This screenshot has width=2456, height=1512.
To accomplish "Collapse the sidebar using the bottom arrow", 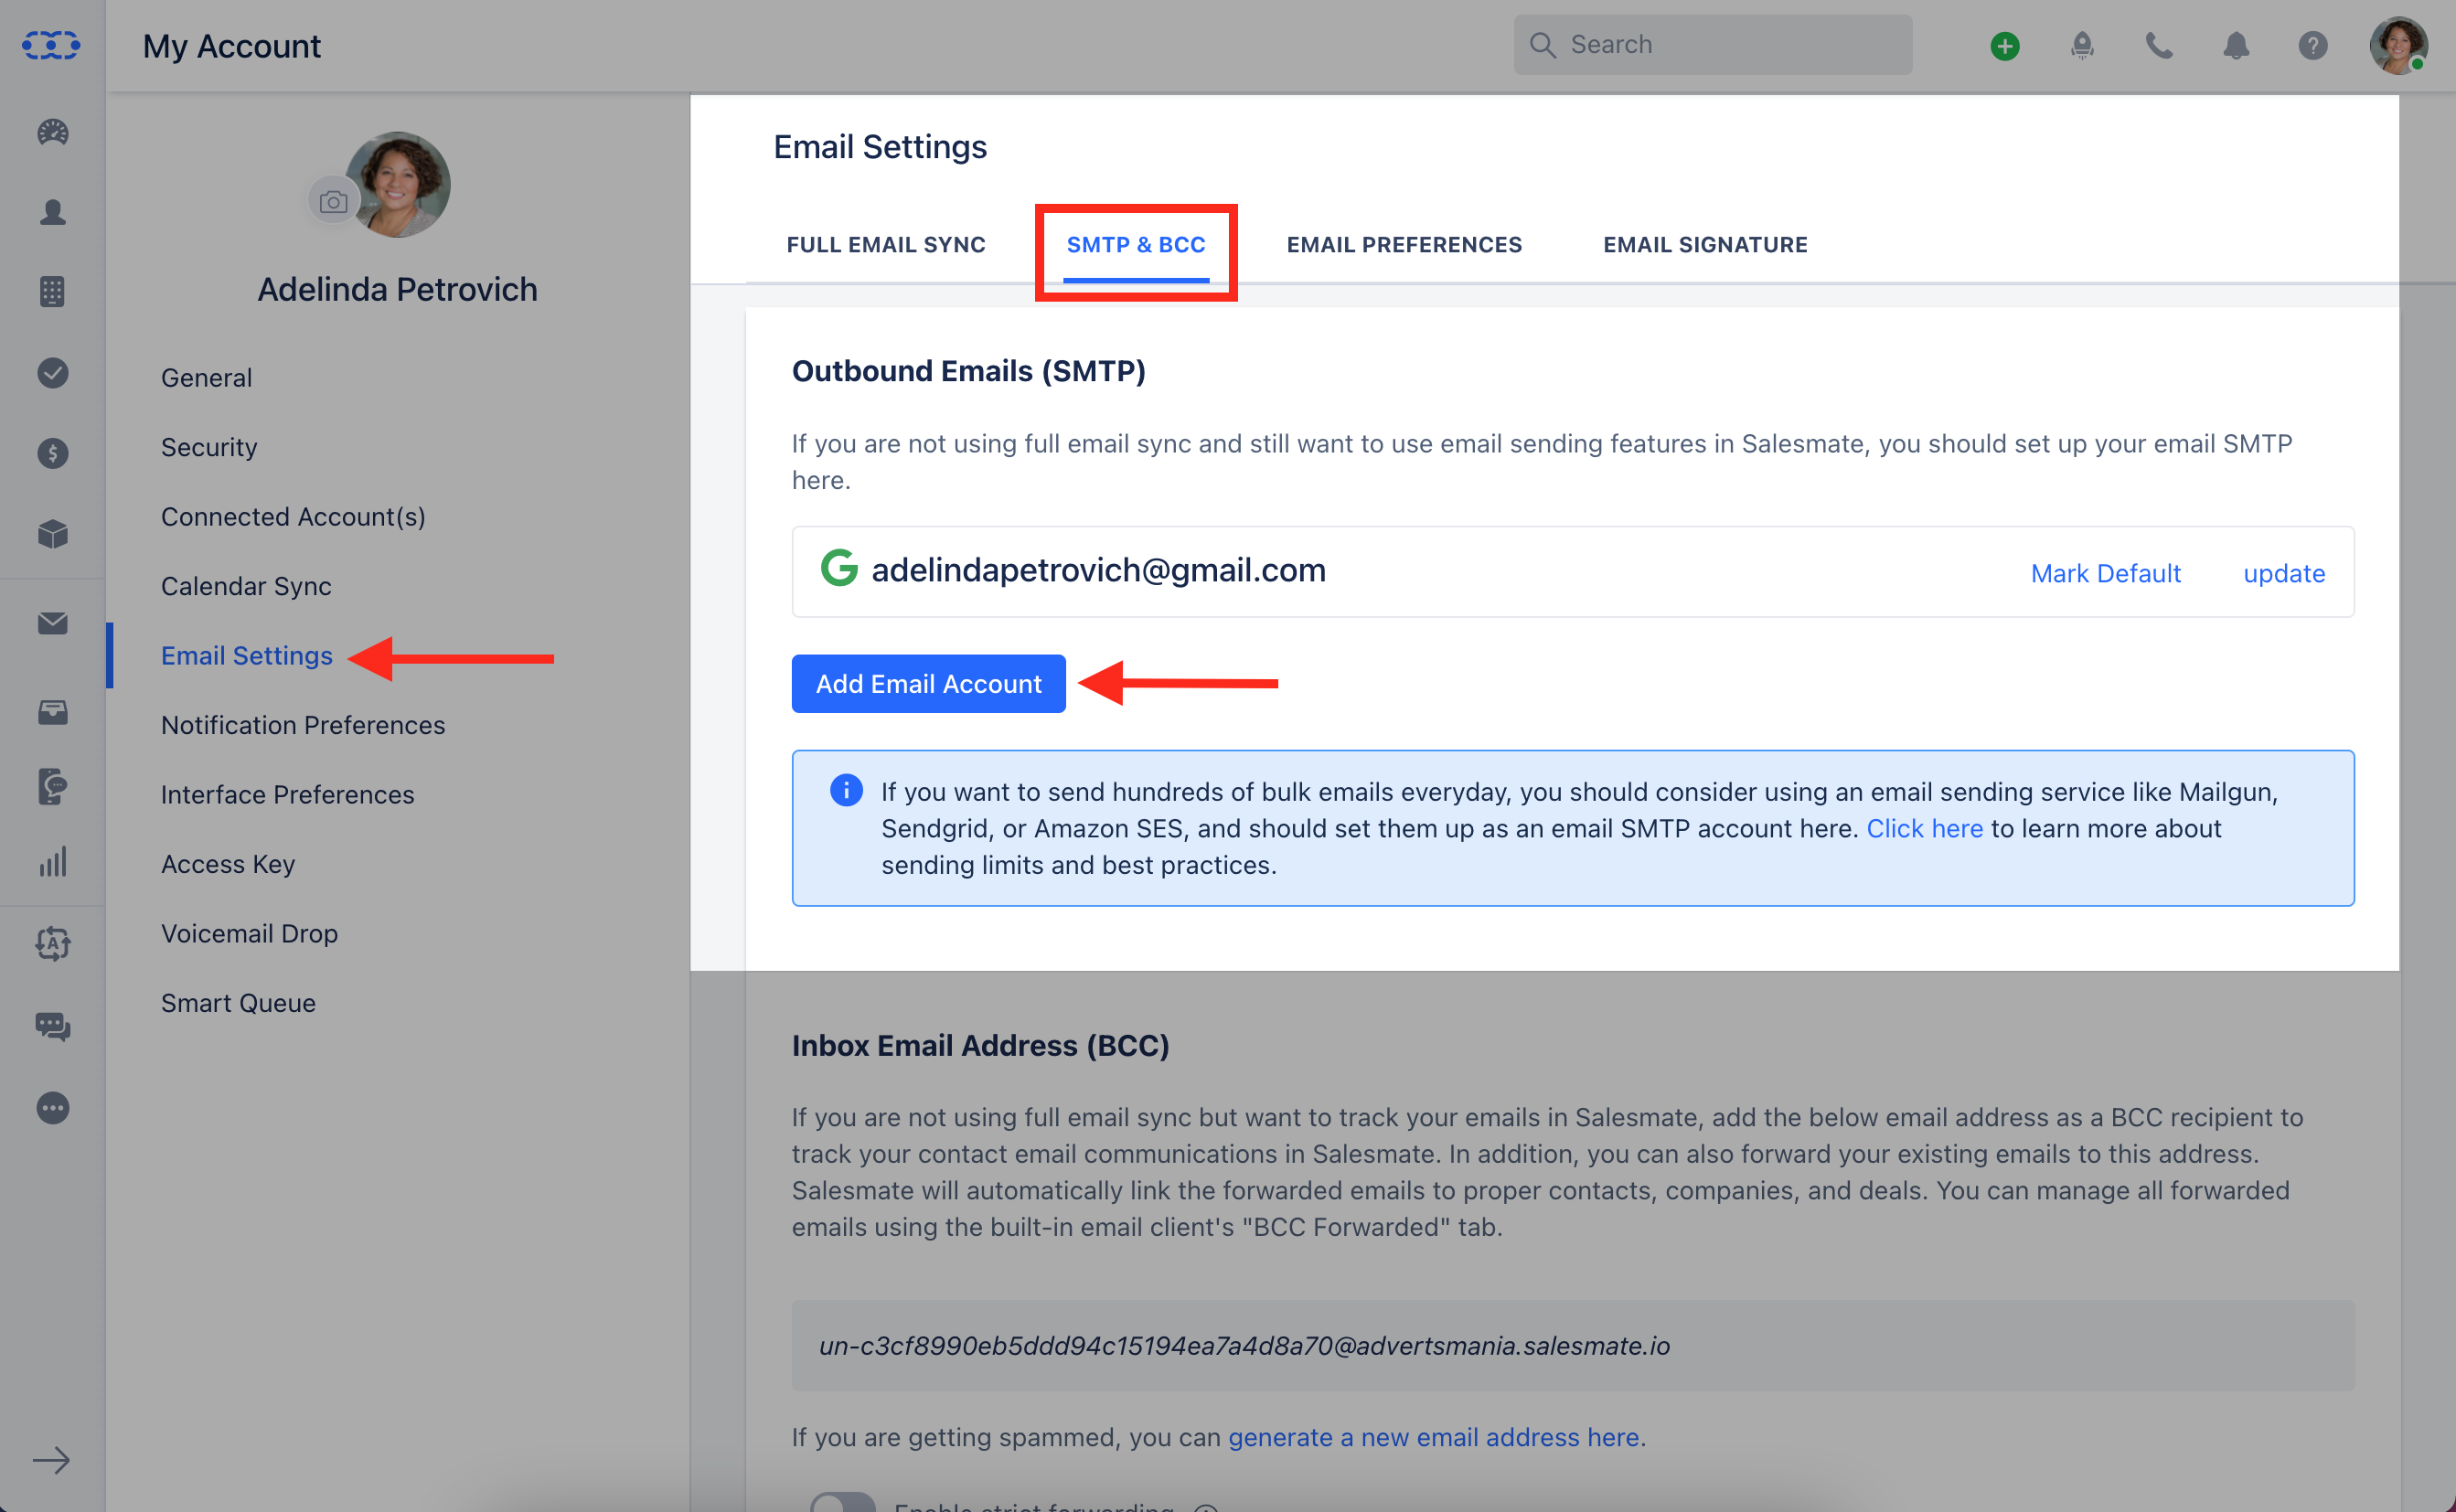I will [51, 1460].
